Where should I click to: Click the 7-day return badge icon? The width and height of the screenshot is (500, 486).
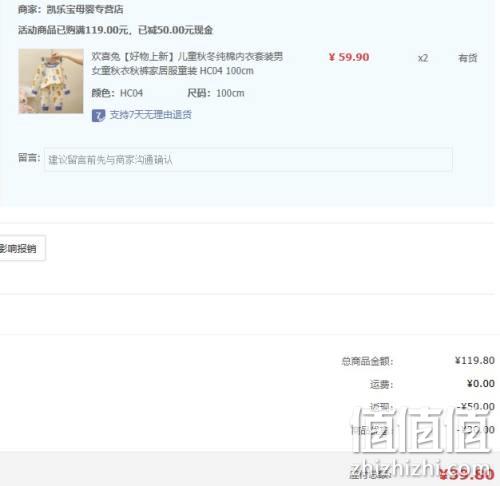pyautogui.click(x=98, y=115)
